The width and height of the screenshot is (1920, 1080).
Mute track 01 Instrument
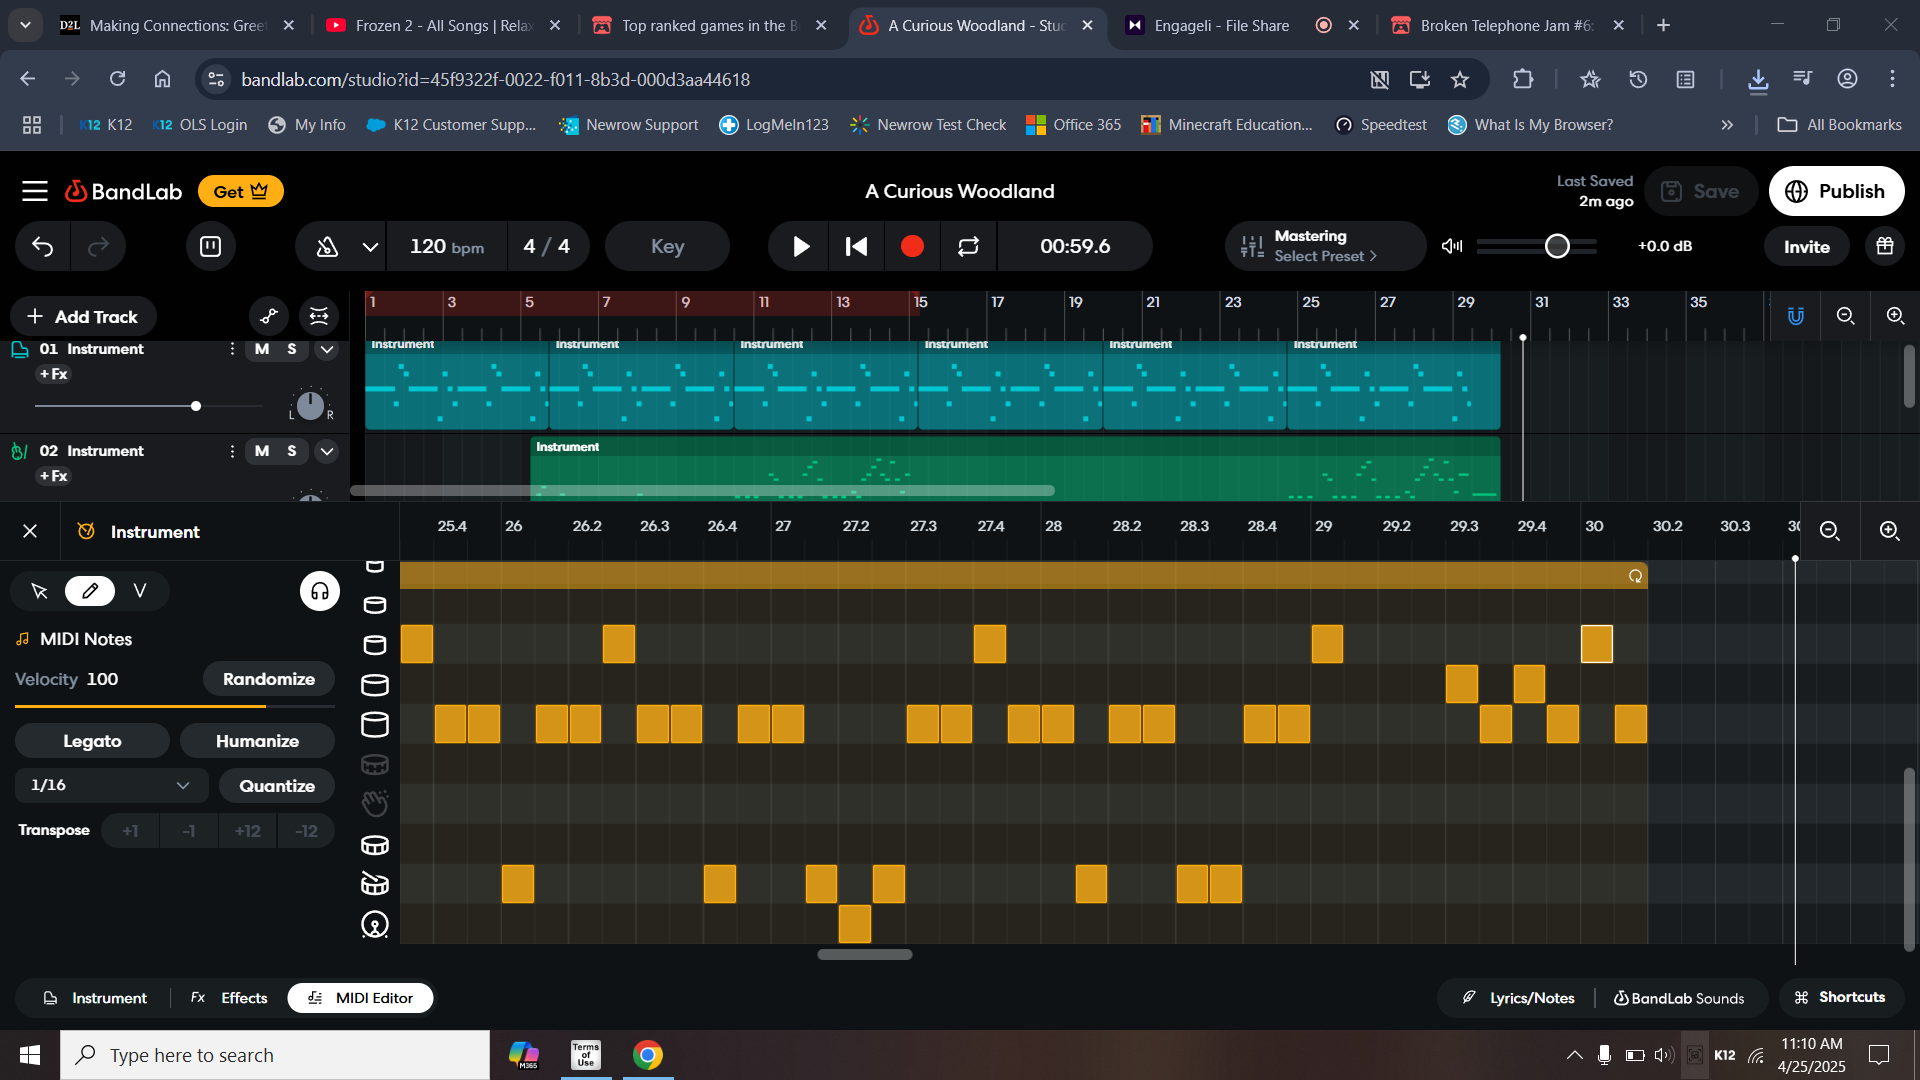pos(262,349)
